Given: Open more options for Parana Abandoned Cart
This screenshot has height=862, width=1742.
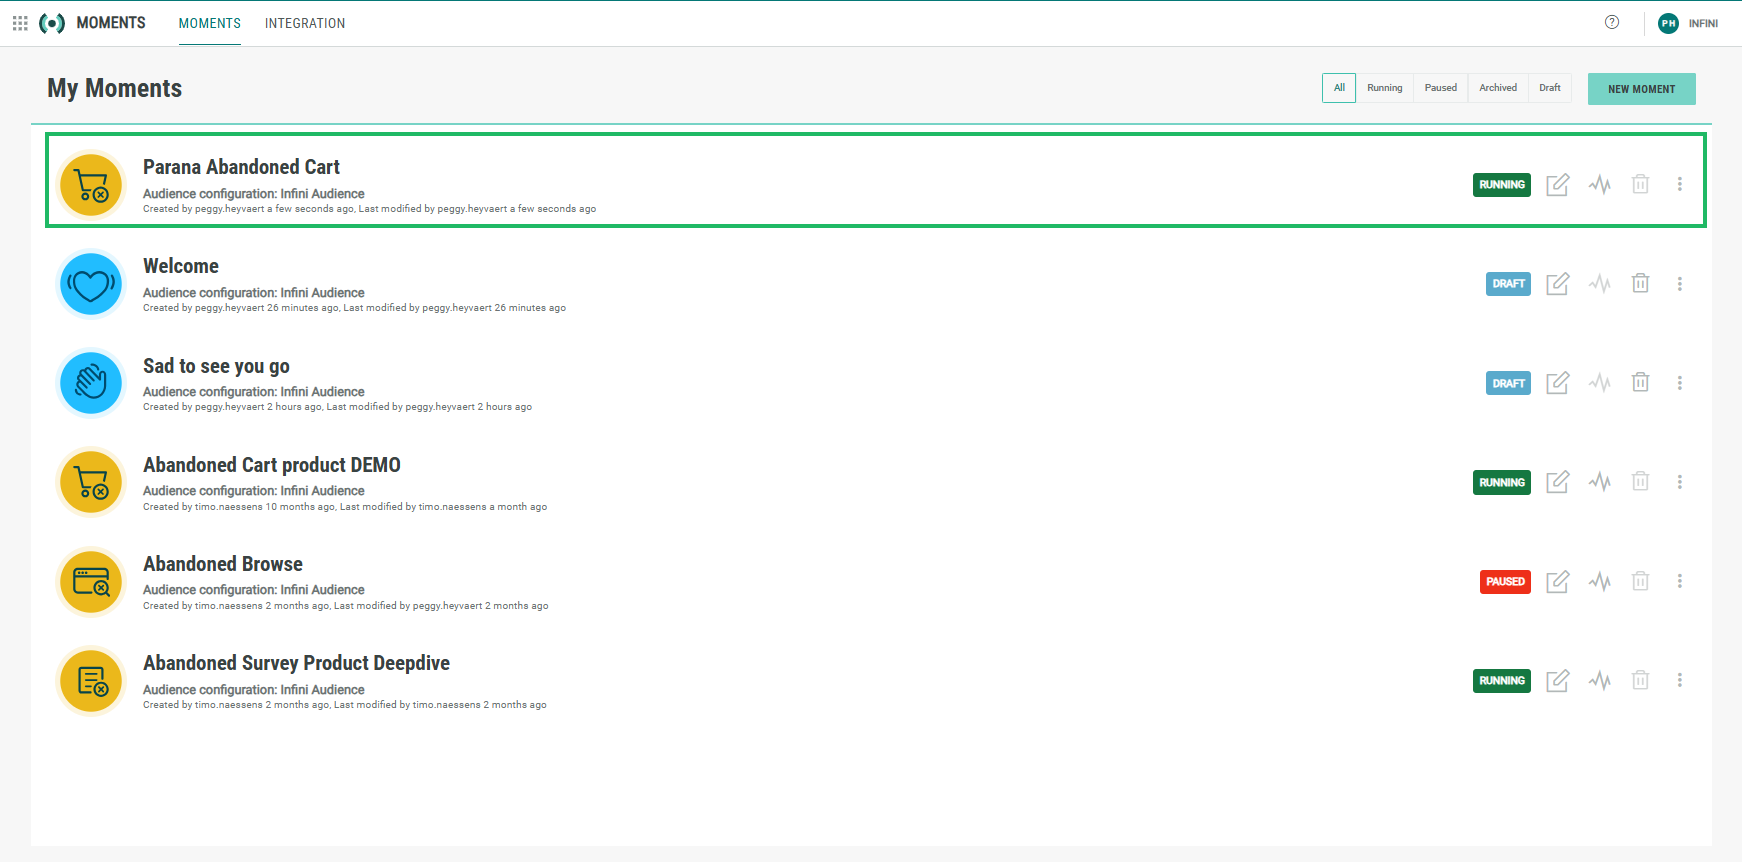Looking at the screenshot, I should coord(1679,184).
